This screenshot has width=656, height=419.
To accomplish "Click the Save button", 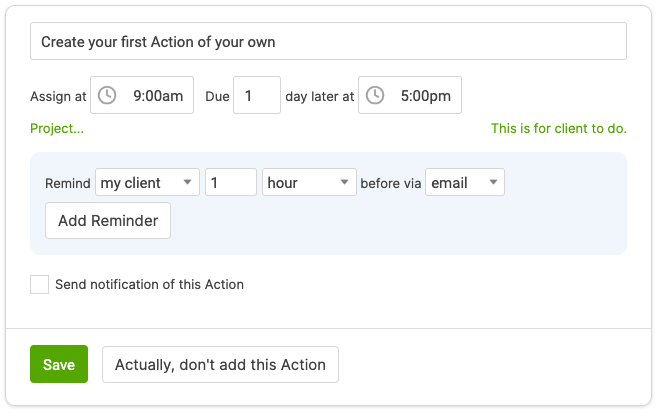I will (59, 365).
